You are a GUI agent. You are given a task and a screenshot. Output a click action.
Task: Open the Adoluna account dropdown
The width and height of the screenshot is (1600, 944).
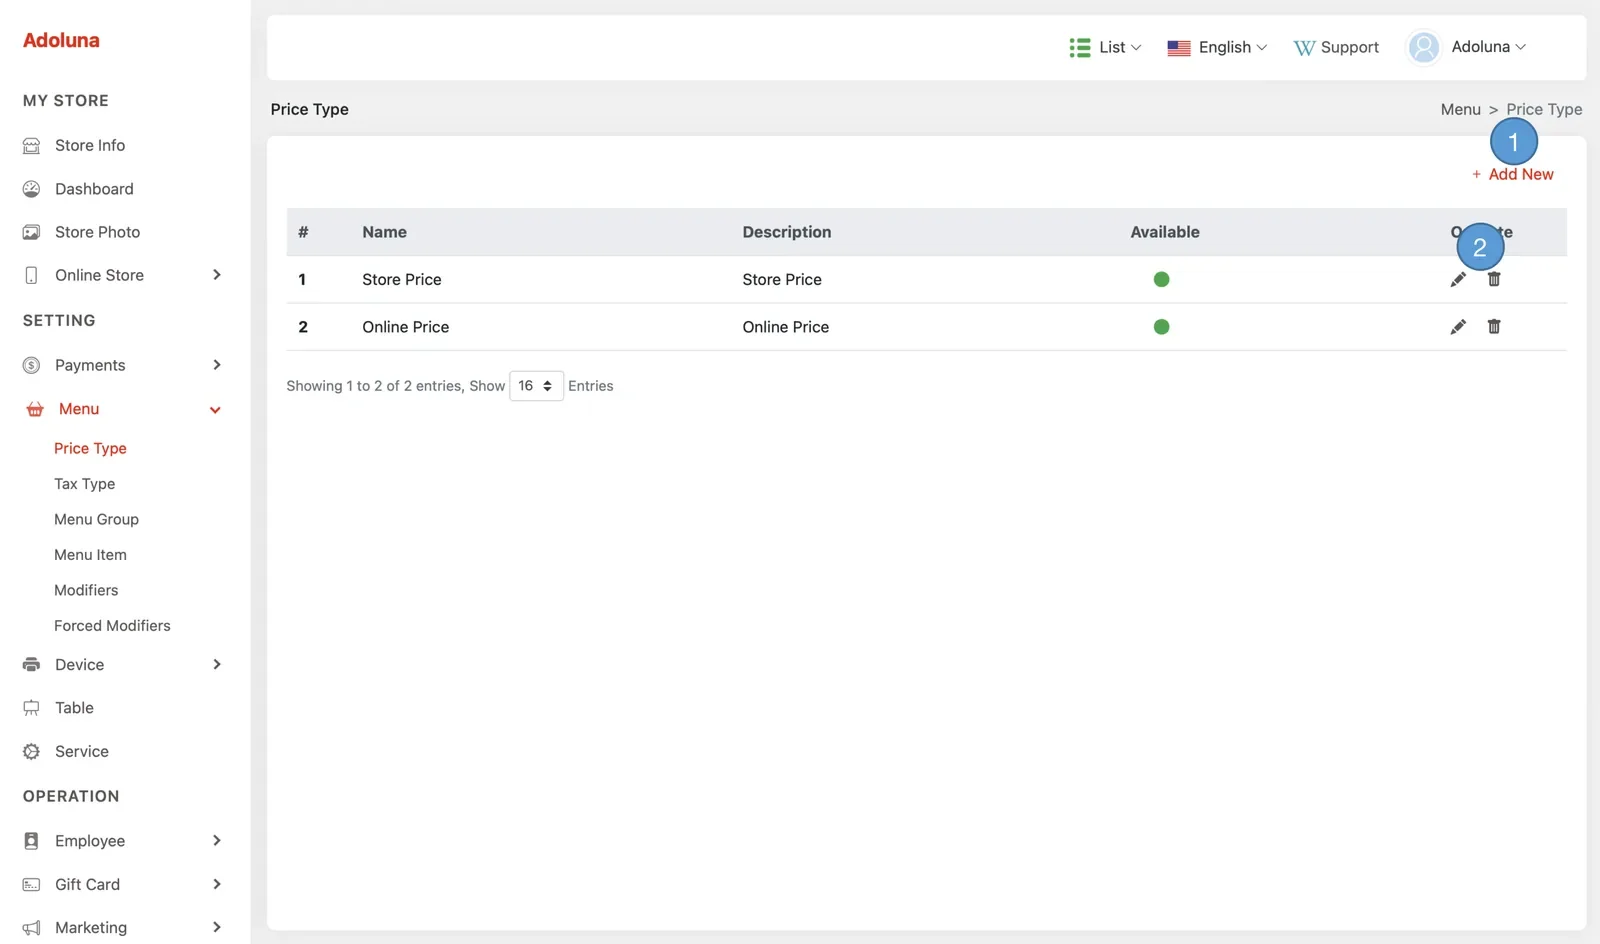(x=1467, y=47)
